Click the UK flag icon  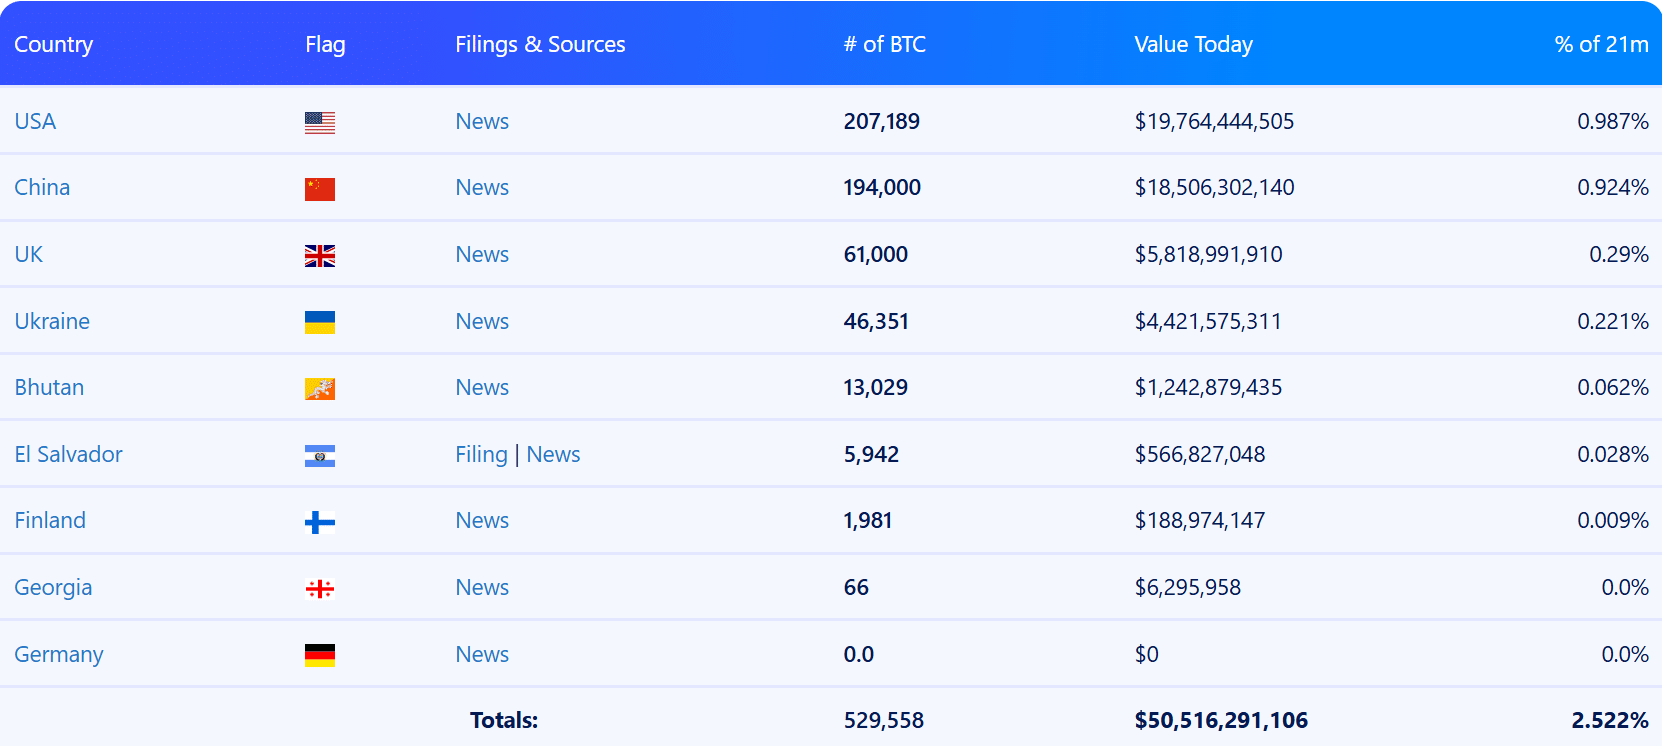pos(319,256)
